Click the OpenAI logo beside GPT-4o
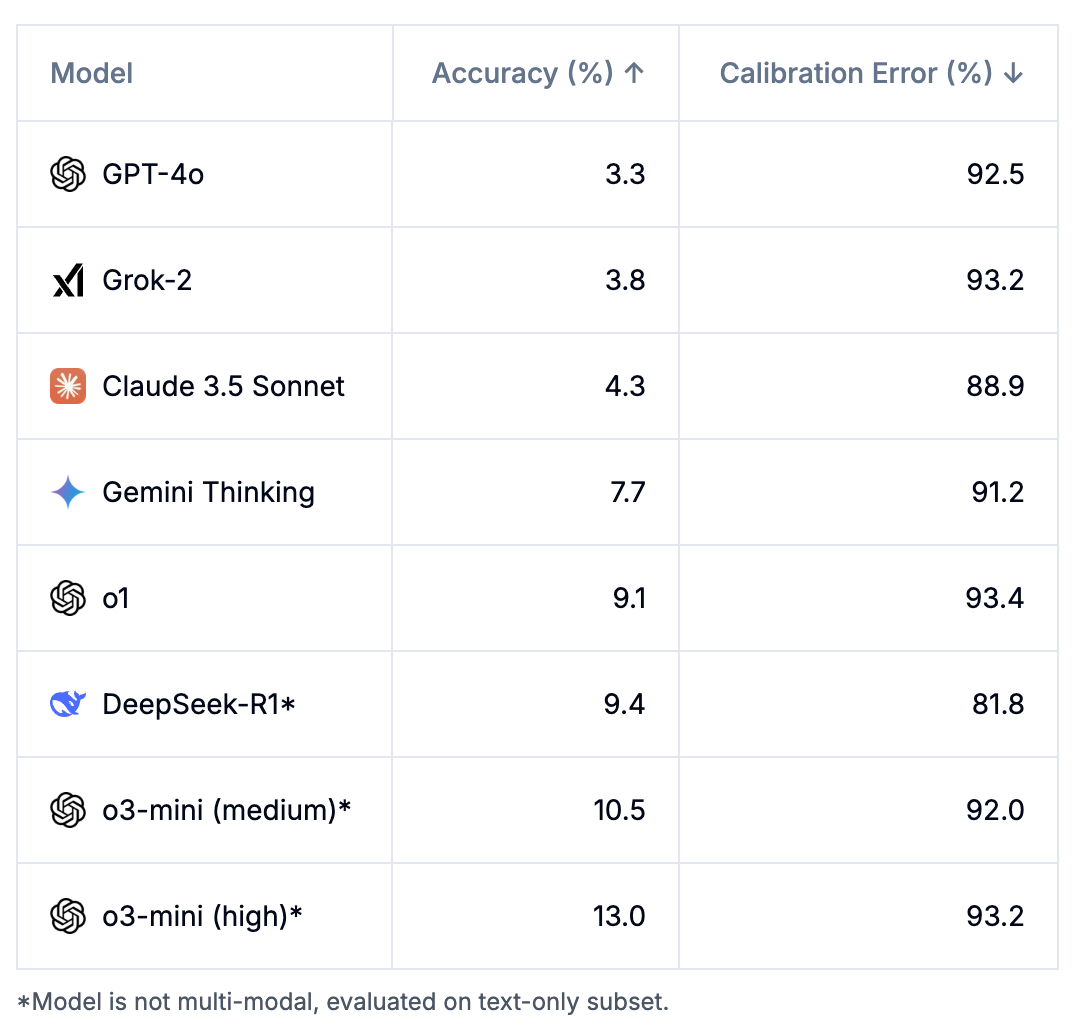The width and height of the screenshot is (1086, 1034). (68, 174)
